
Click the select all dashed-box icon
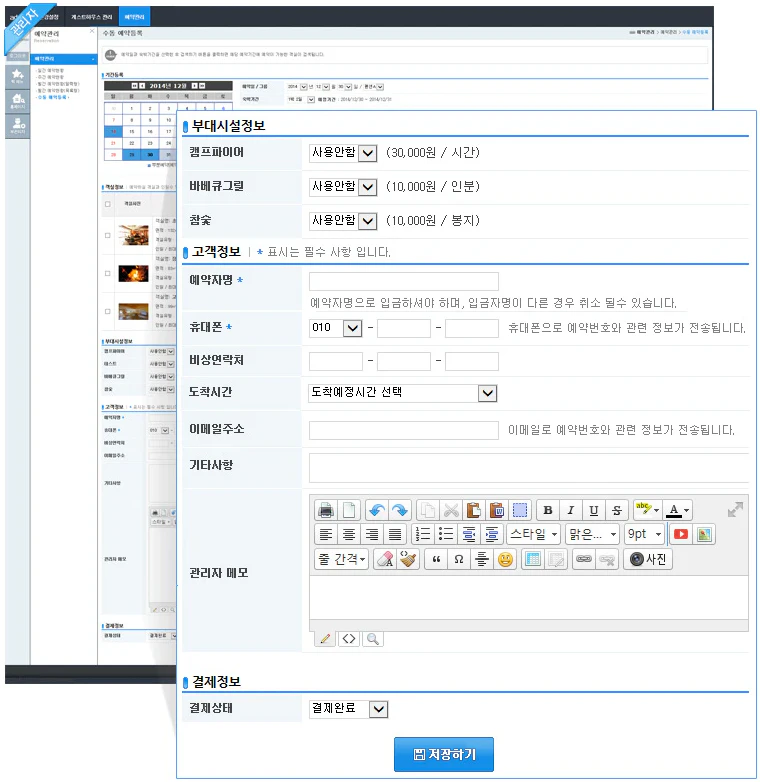tap(520, 510)
